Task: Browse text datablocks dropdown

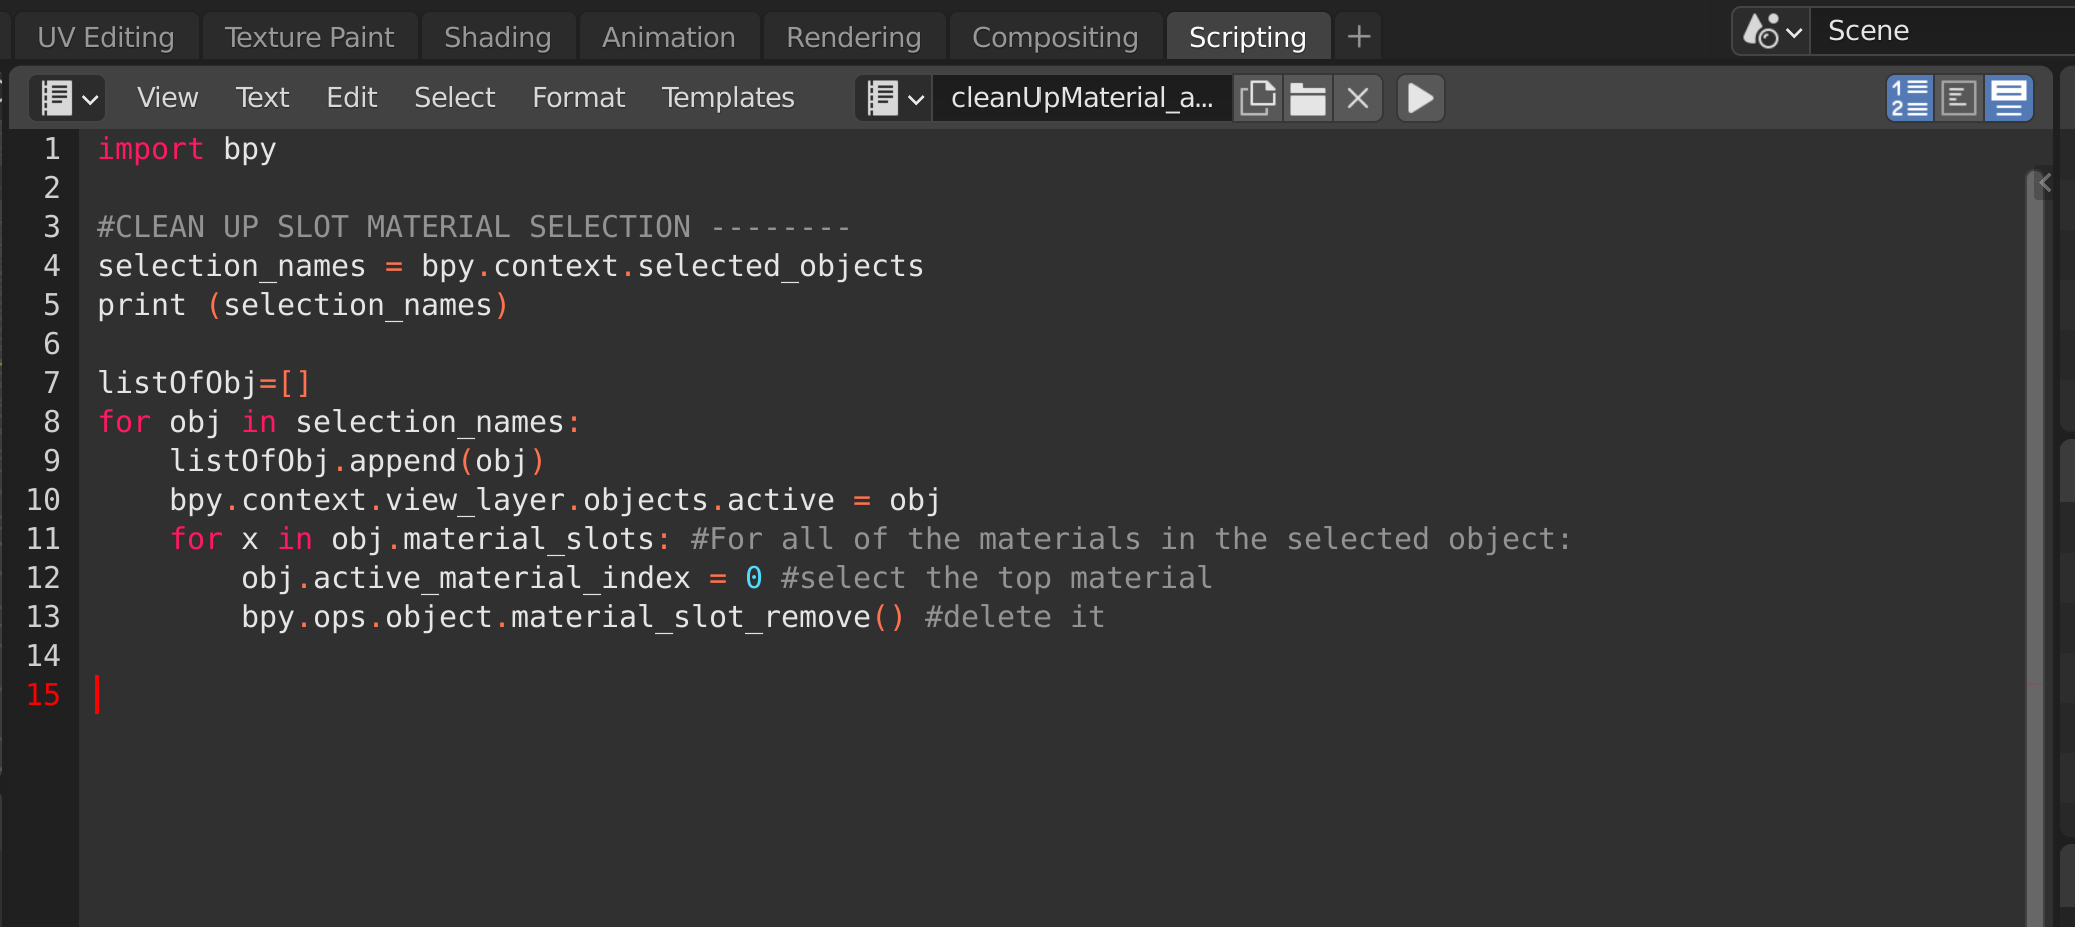Action: (894, 98)
